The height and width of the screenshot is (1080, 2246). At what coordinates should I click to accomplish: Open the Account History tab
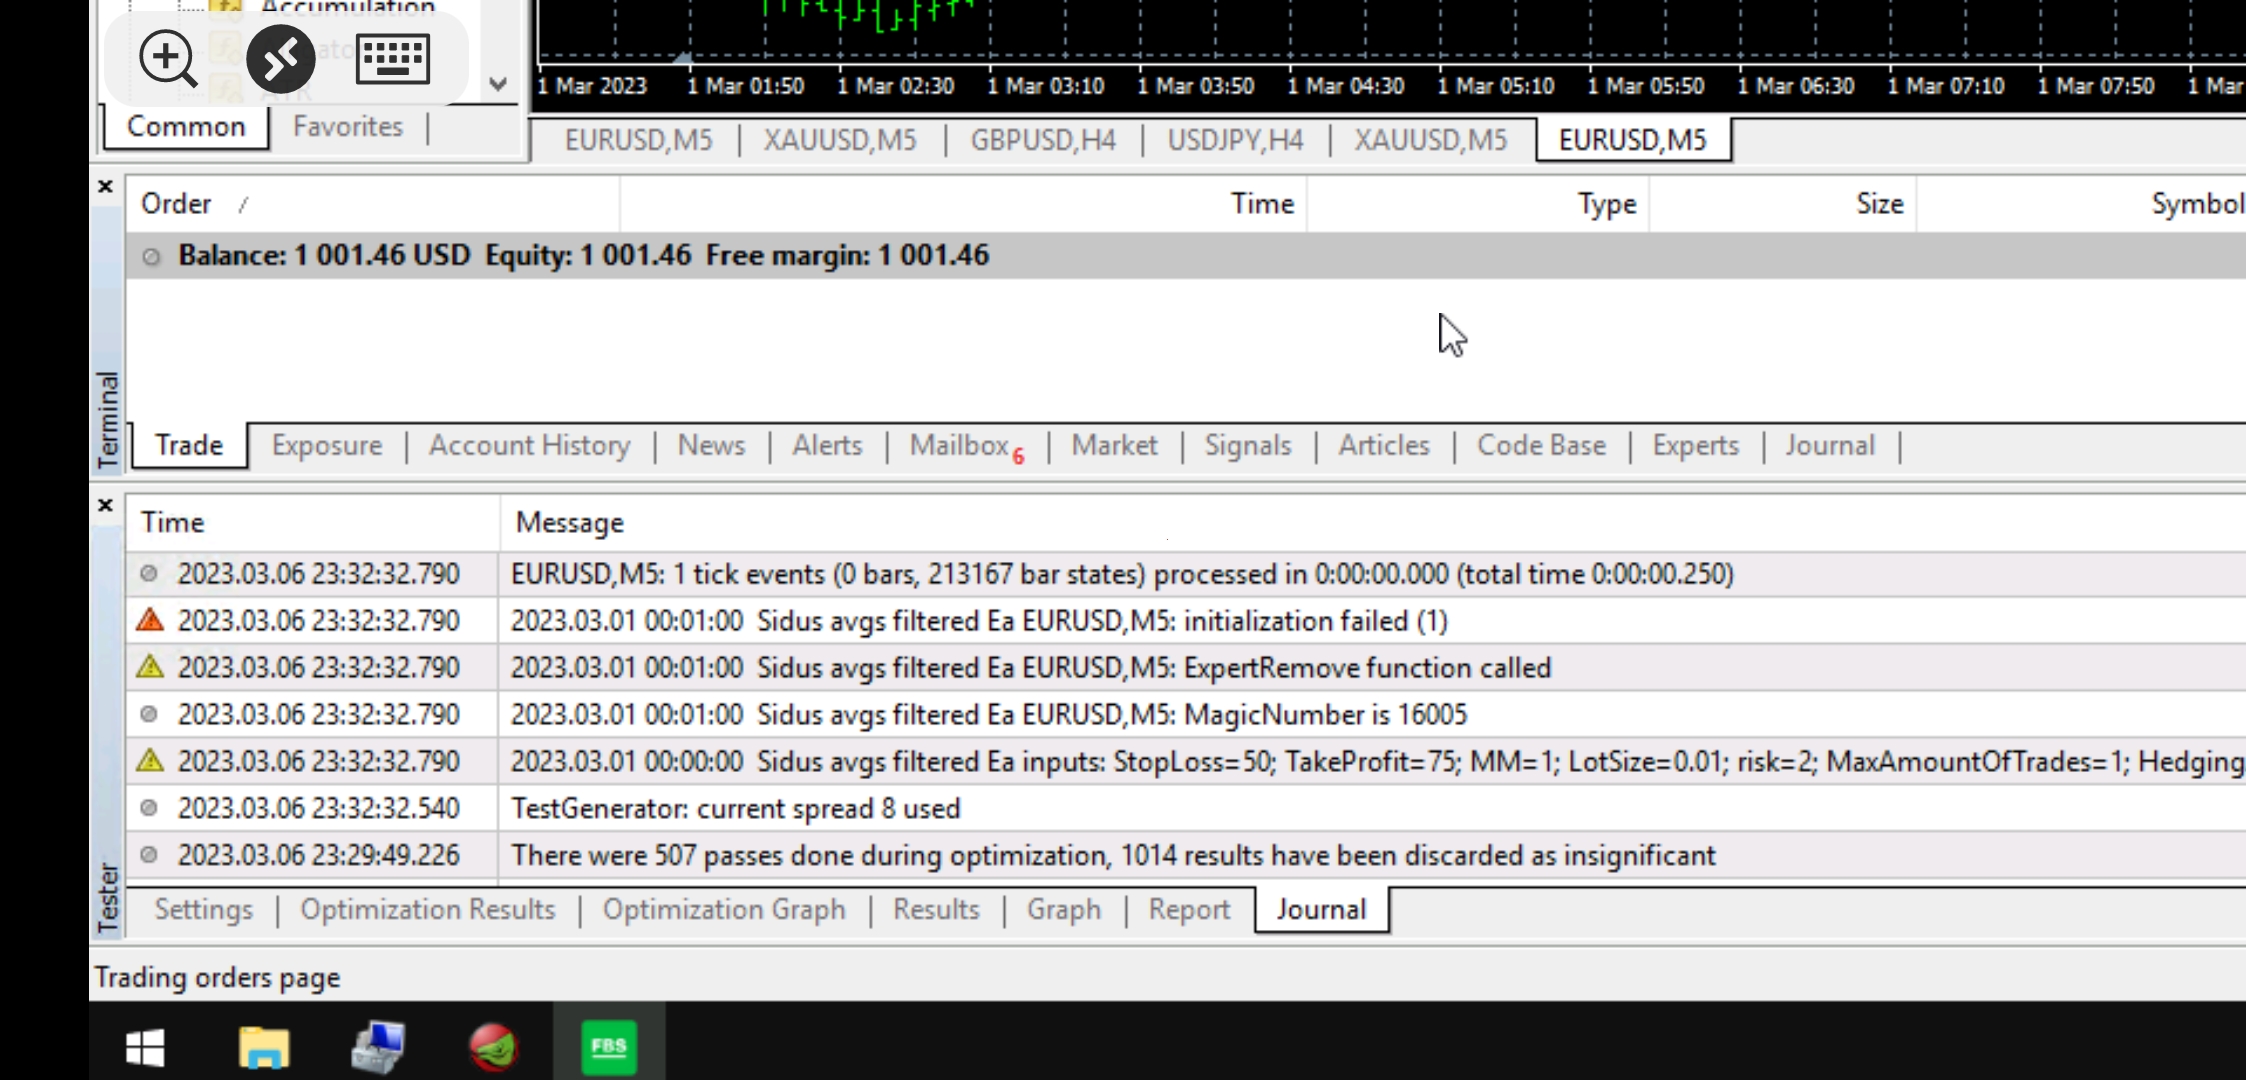[x=529, y=446]
